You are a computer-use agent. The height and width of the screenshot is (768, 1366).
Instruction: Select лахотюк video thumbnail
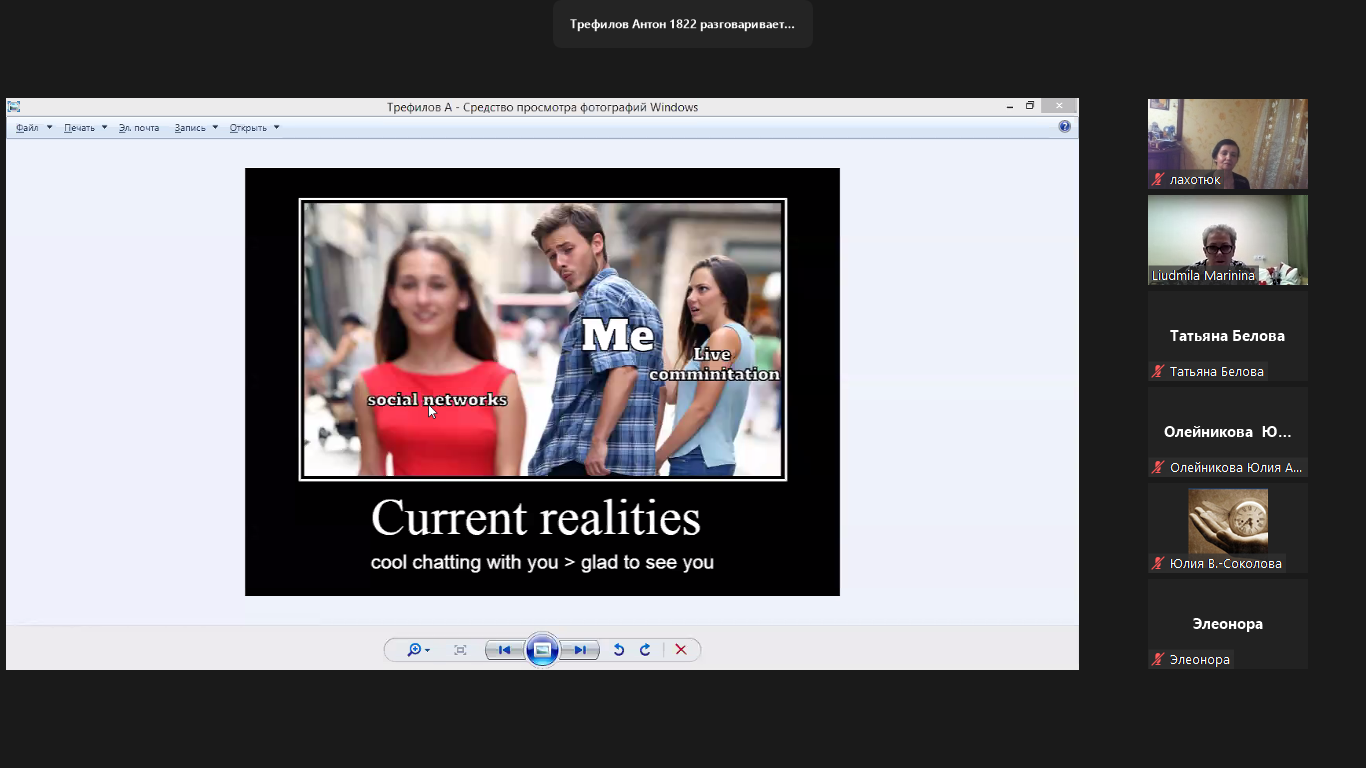click(1228, 144)
